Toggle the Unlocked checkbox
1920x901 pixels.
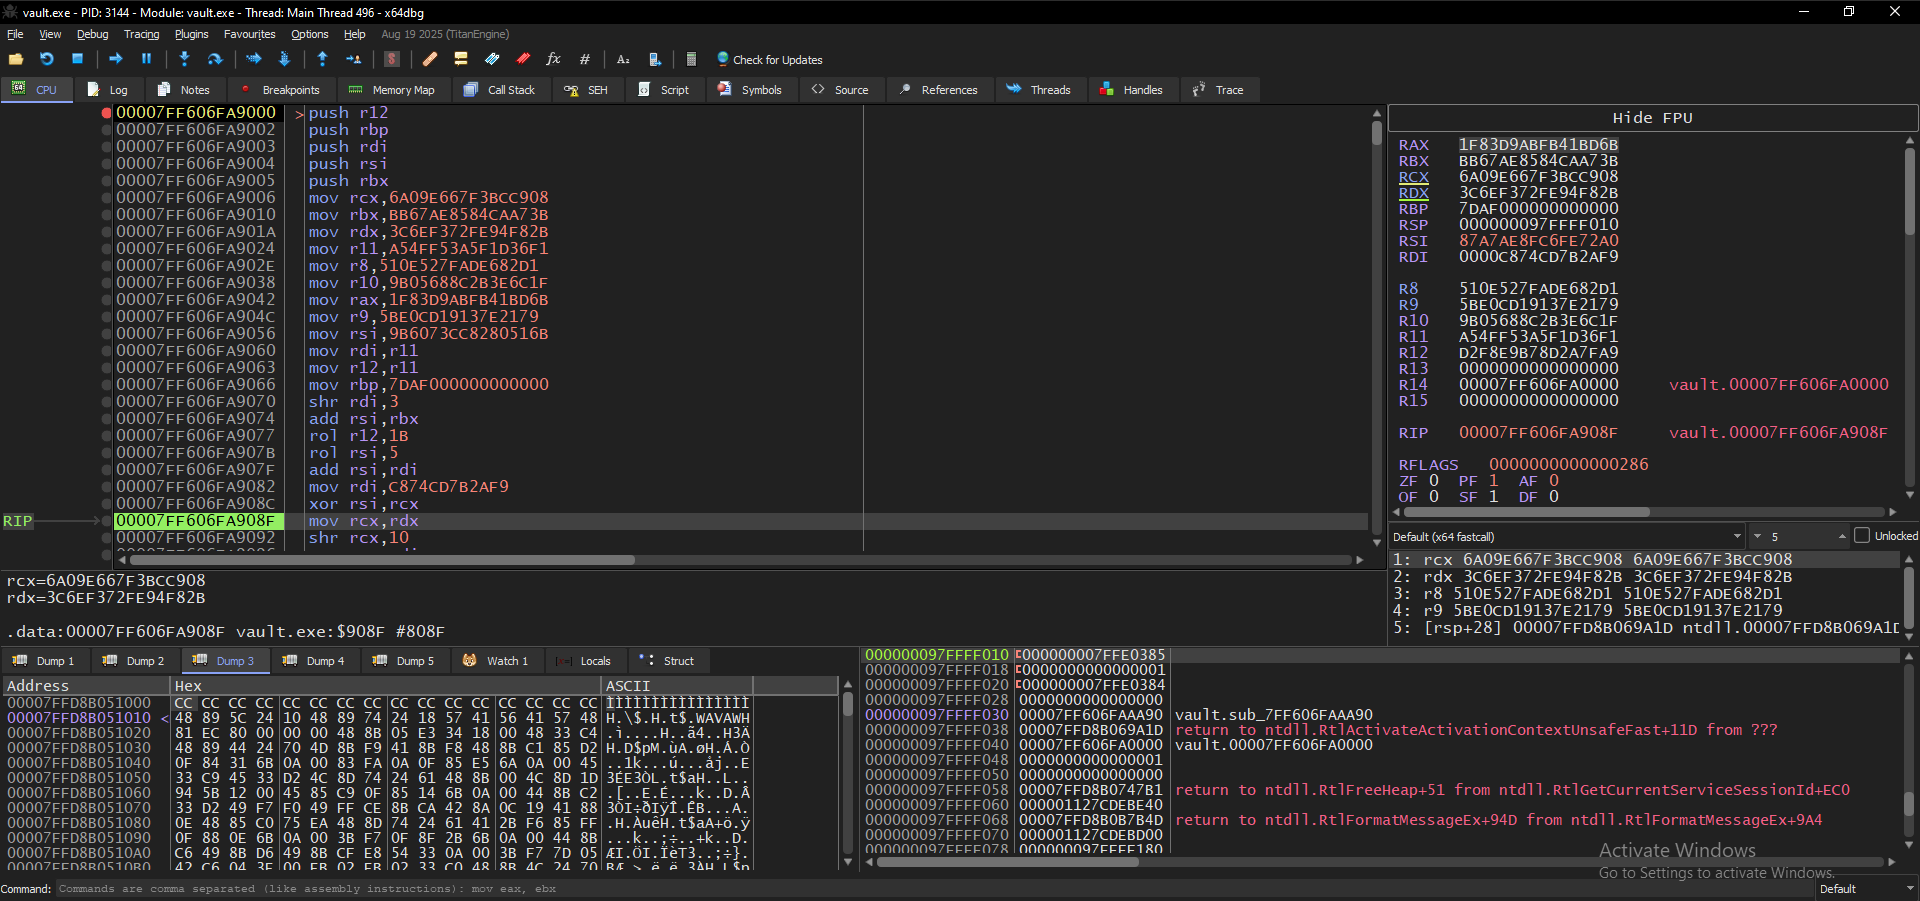[1862, 536]
